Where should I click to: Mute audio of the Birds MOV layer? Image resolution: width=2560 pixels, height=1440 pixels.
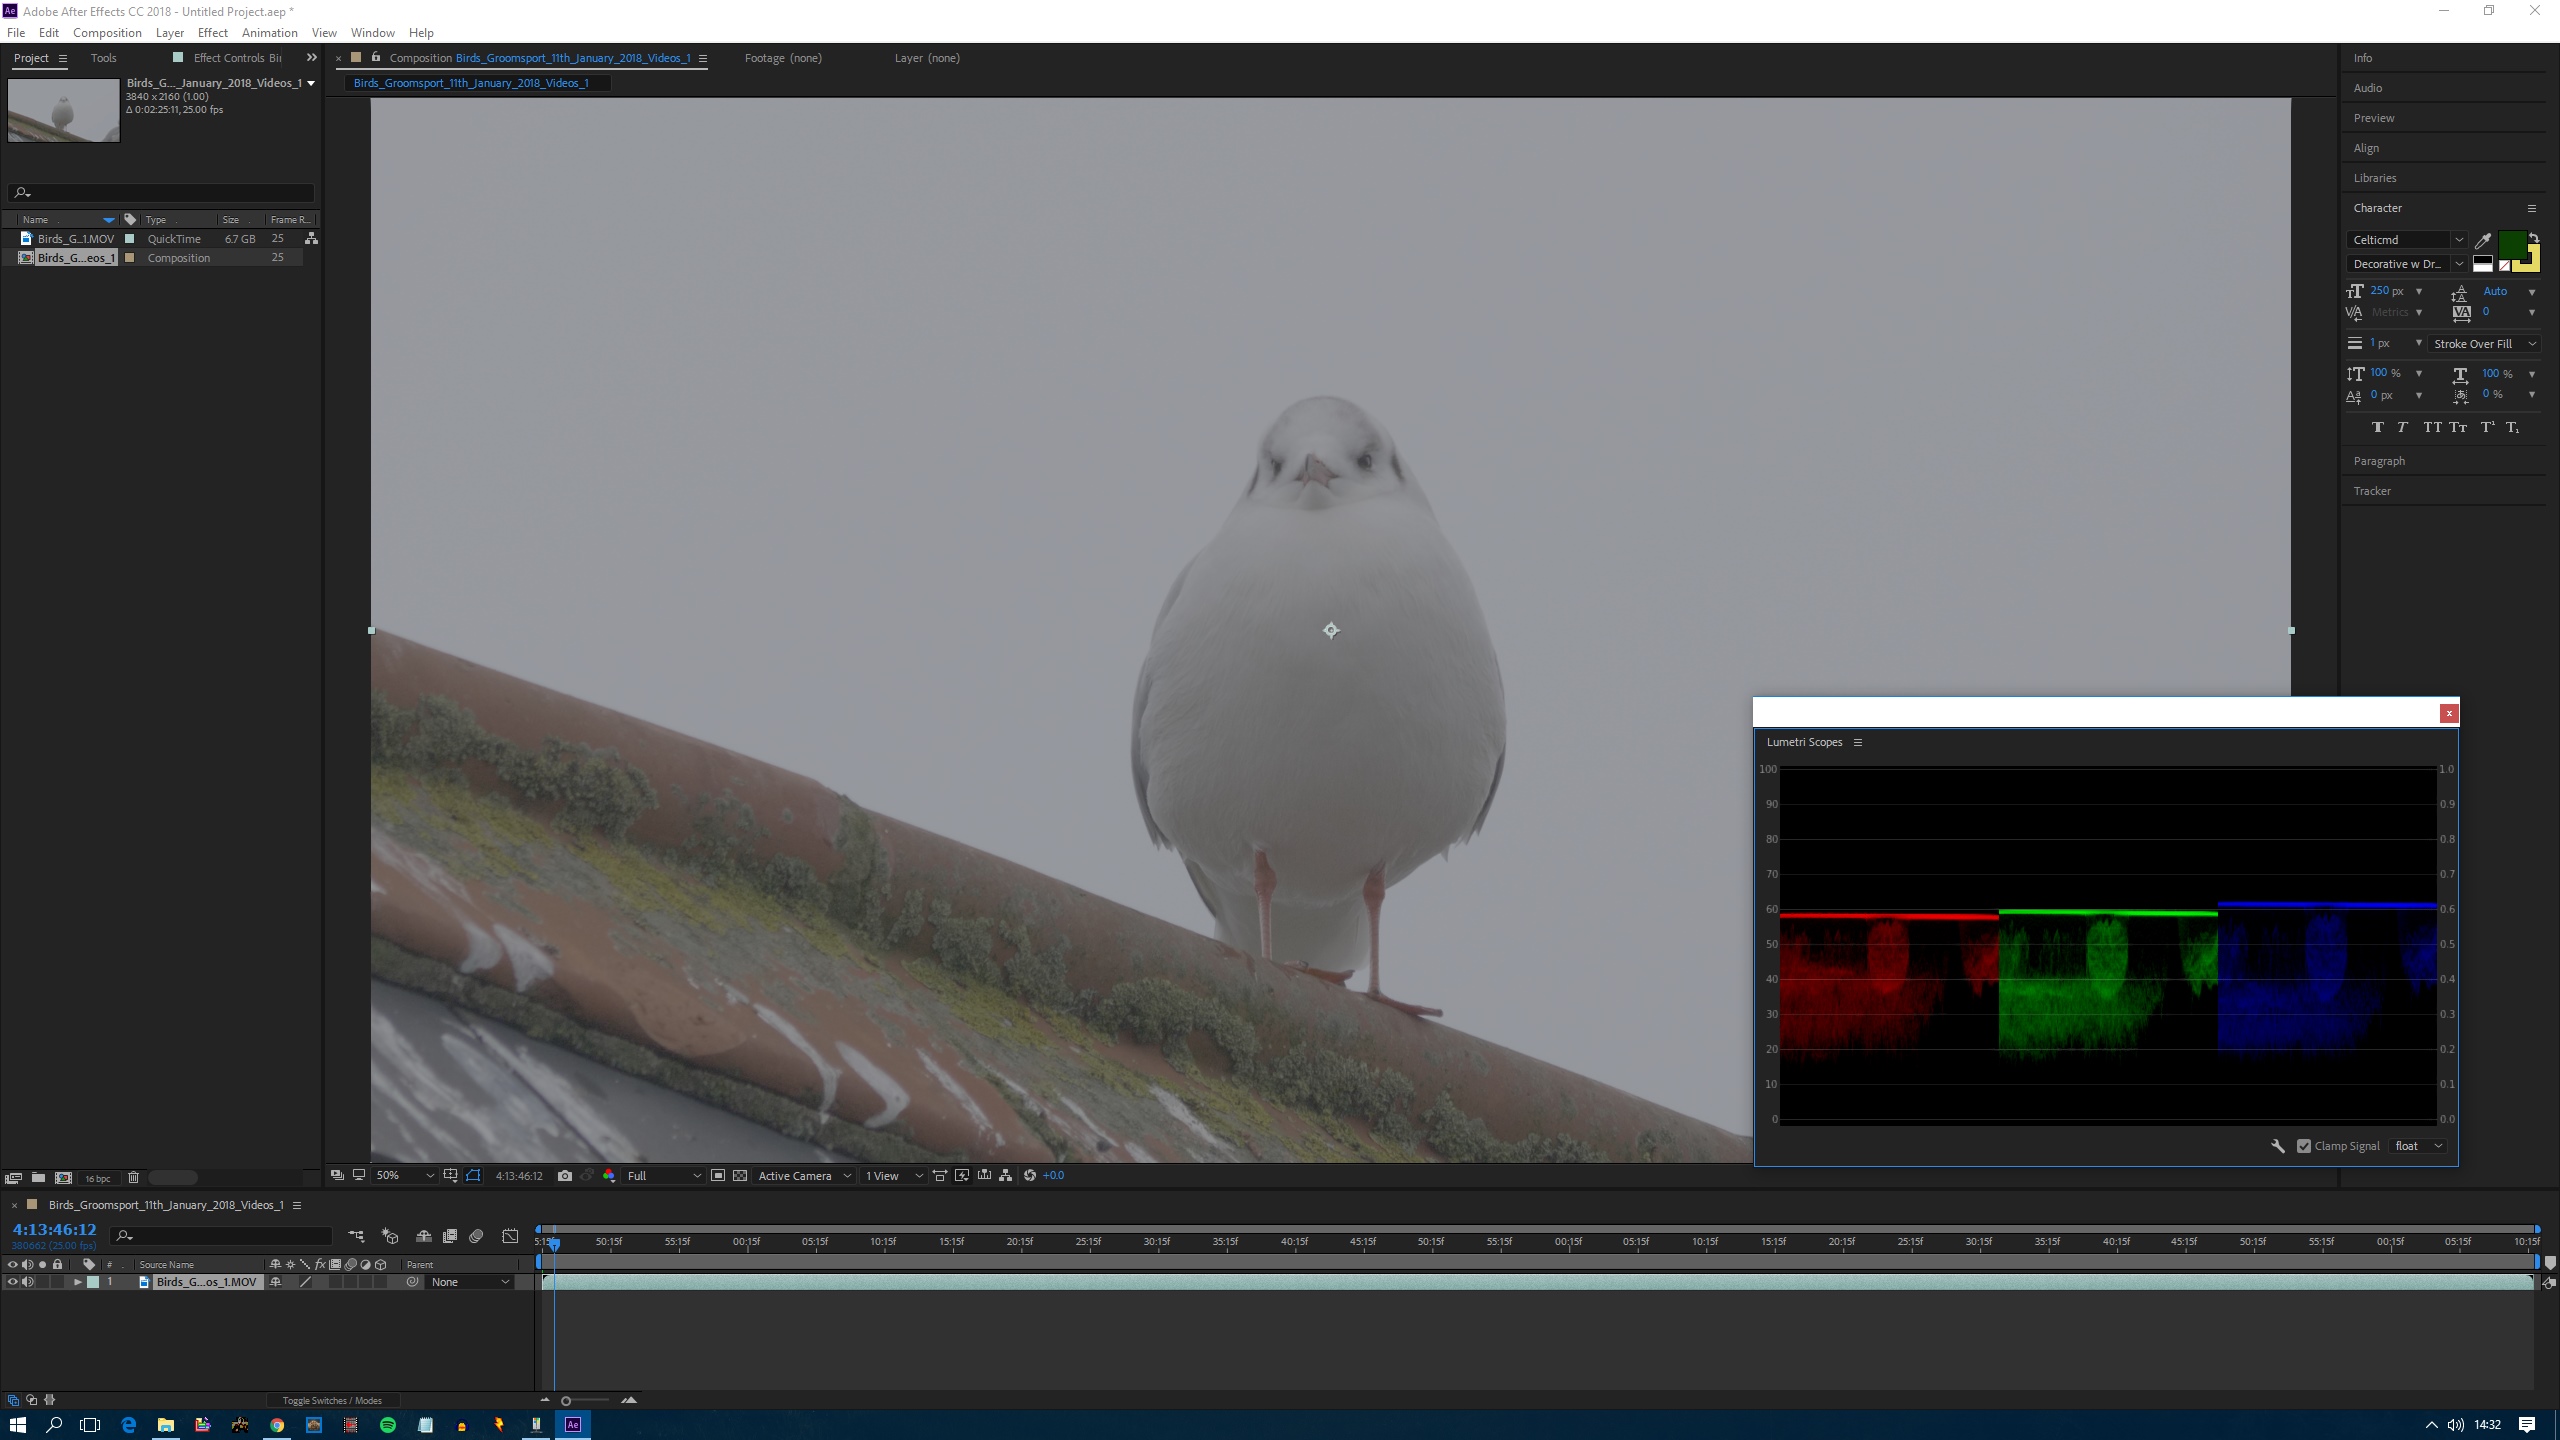pos(27,1282)
